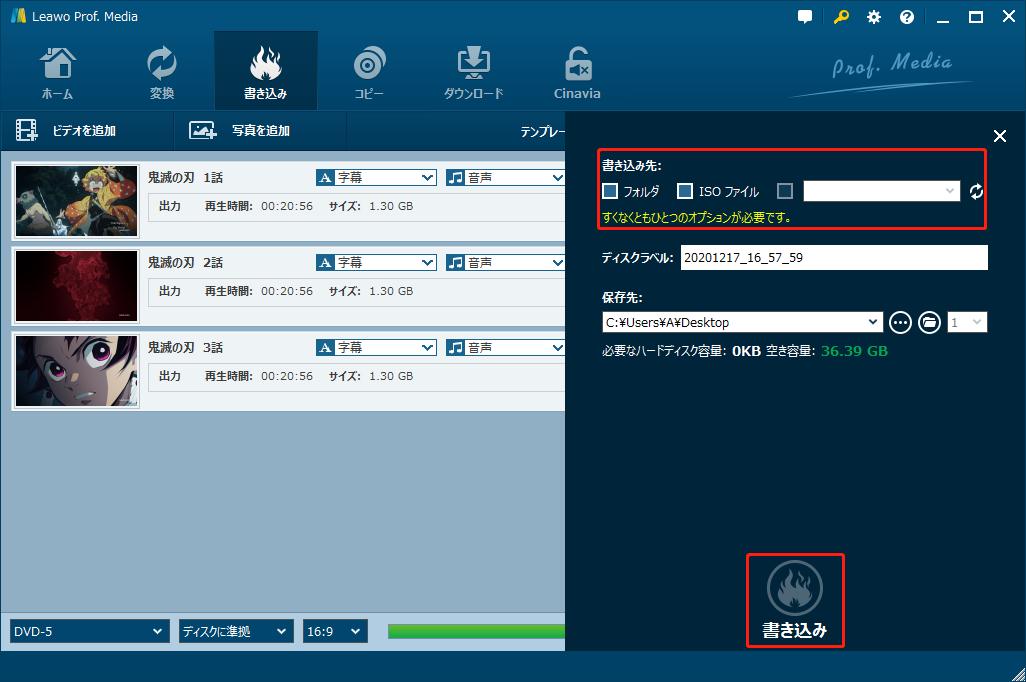Viewport: 1026px width, 682px height.
Task: Open the output folder icon
Action: 929,322
